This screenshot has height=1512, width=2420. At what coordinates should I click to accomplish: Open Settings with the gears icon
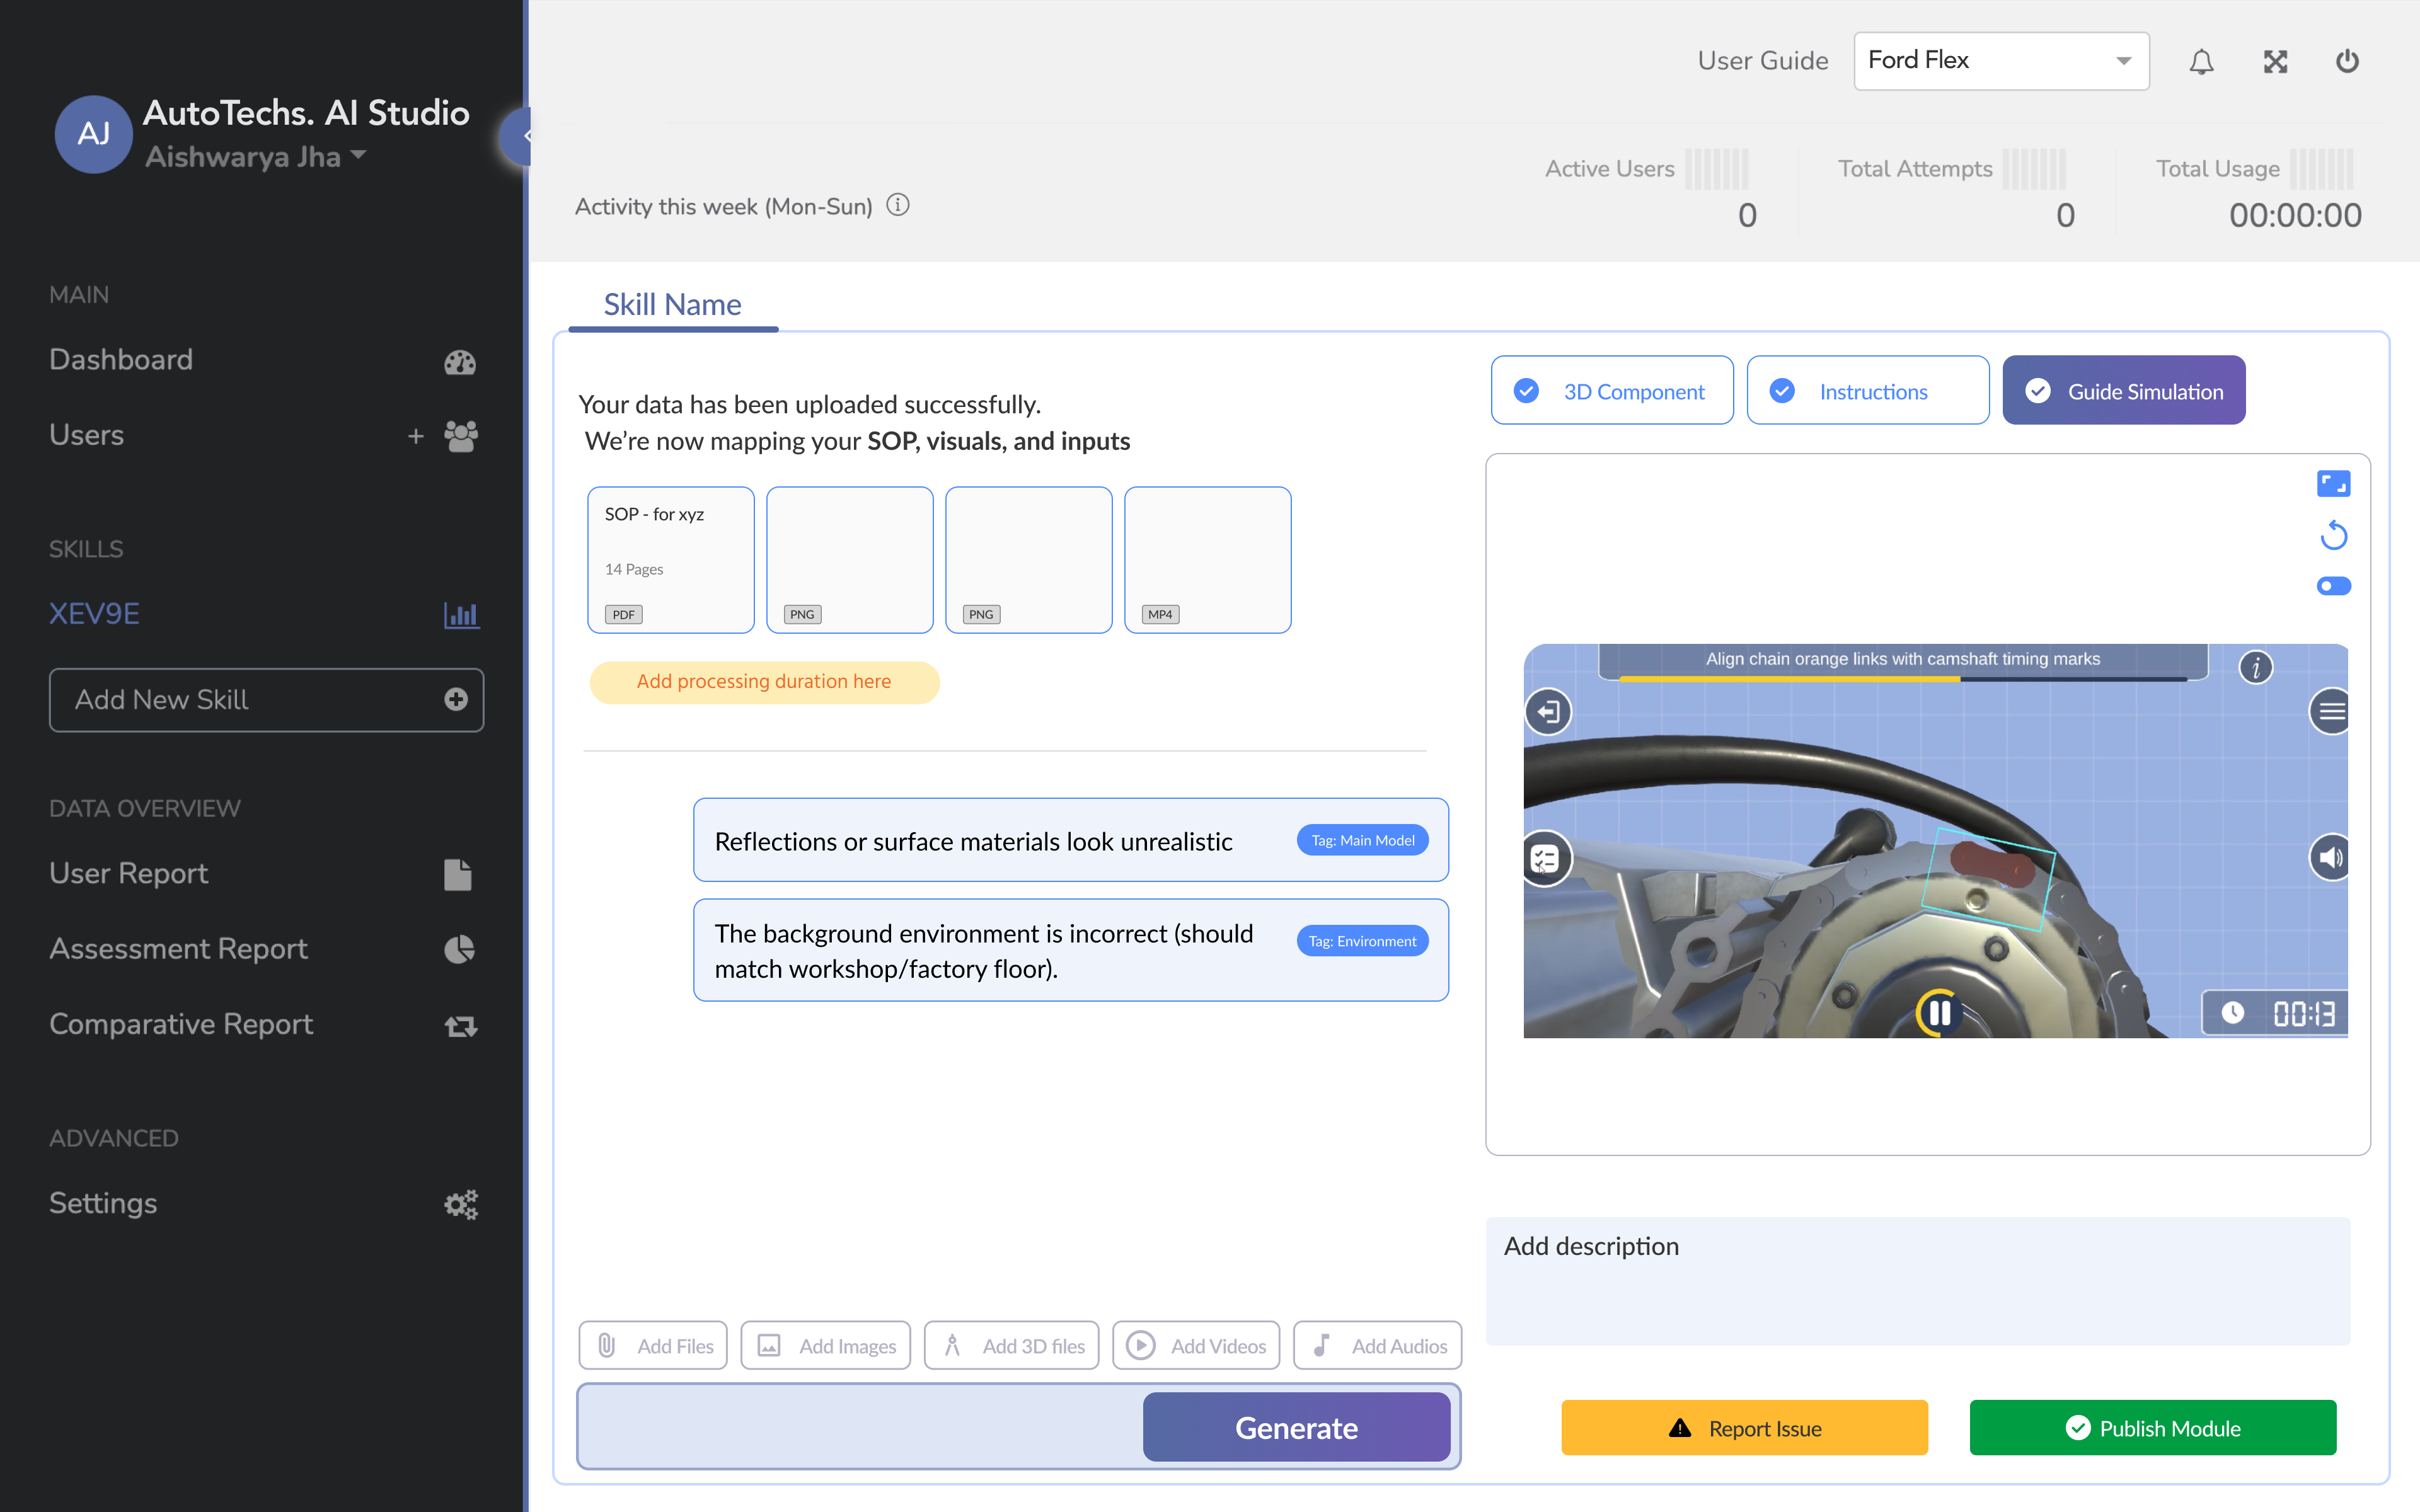point(461,1204)
